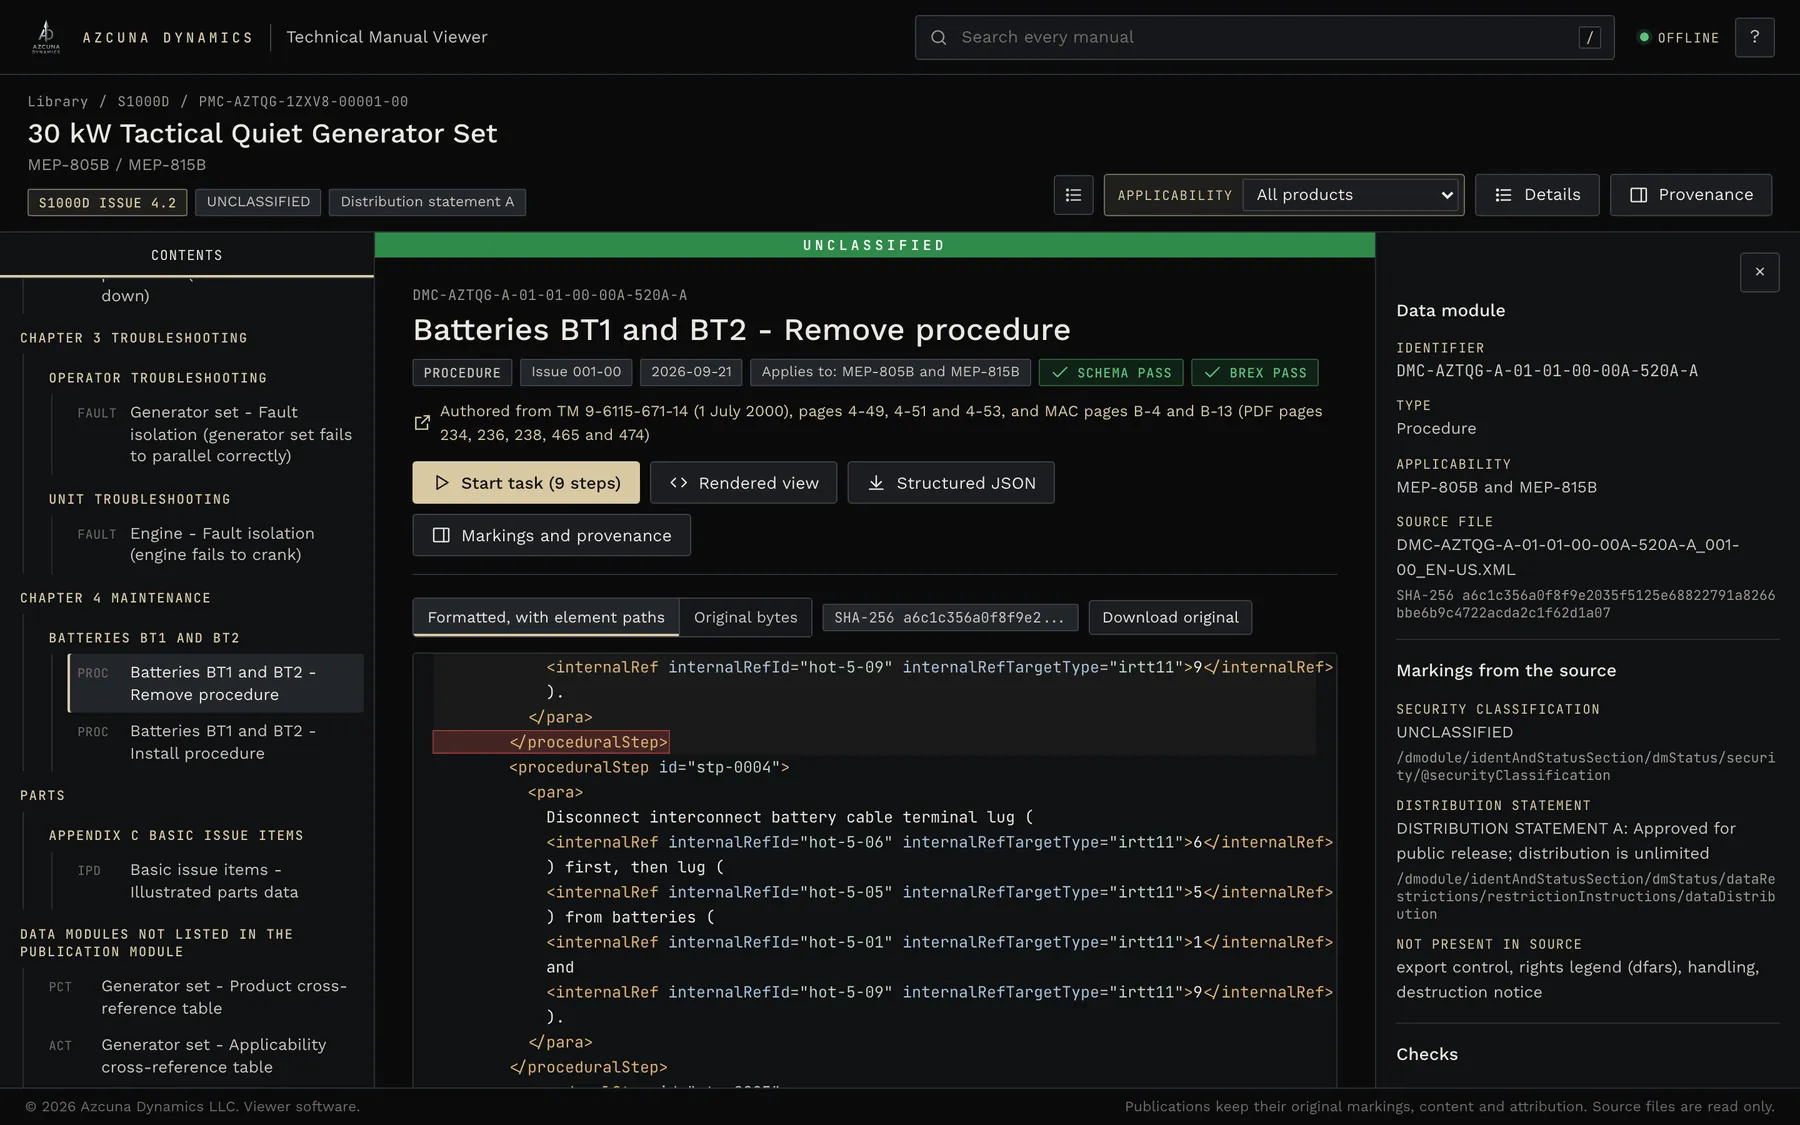Click the Technical Manual Viewer title
This screenshot has width=1800, height=1125.
click(x=387, y=37)
